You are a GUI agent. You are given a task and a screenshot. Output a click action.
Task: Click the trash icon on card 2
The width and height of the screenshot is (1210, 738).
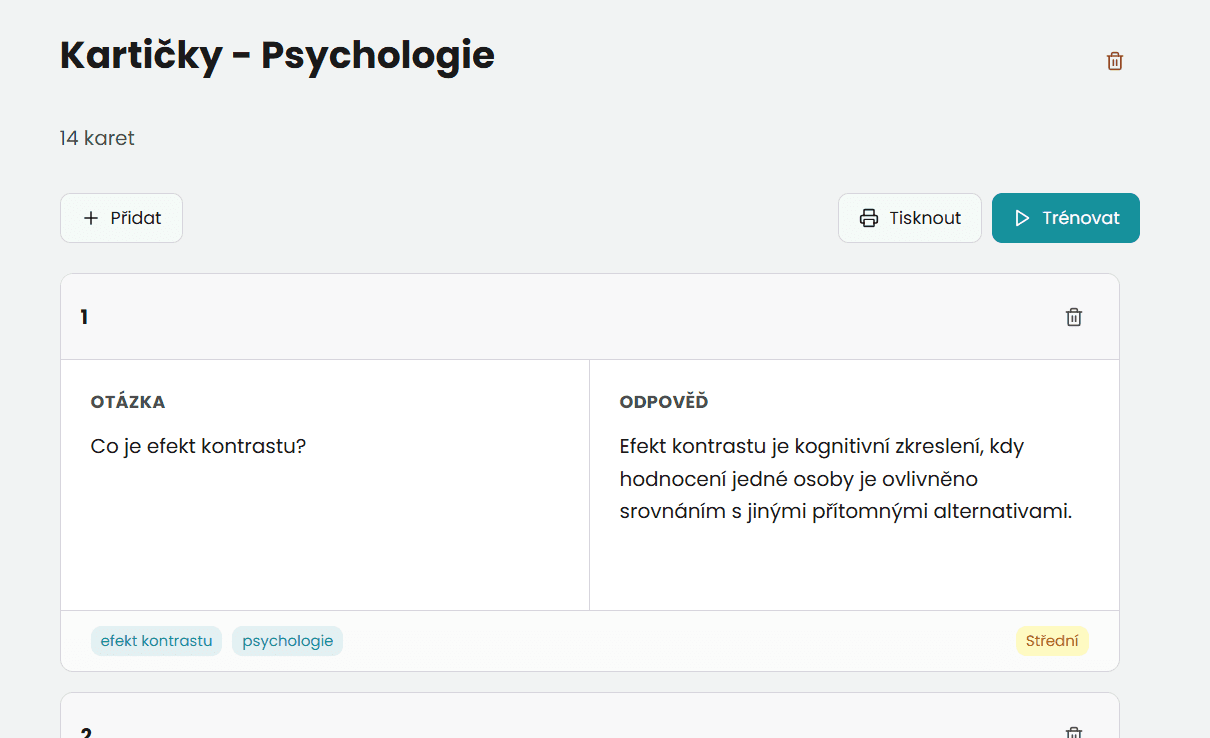tap(1073, 733)
